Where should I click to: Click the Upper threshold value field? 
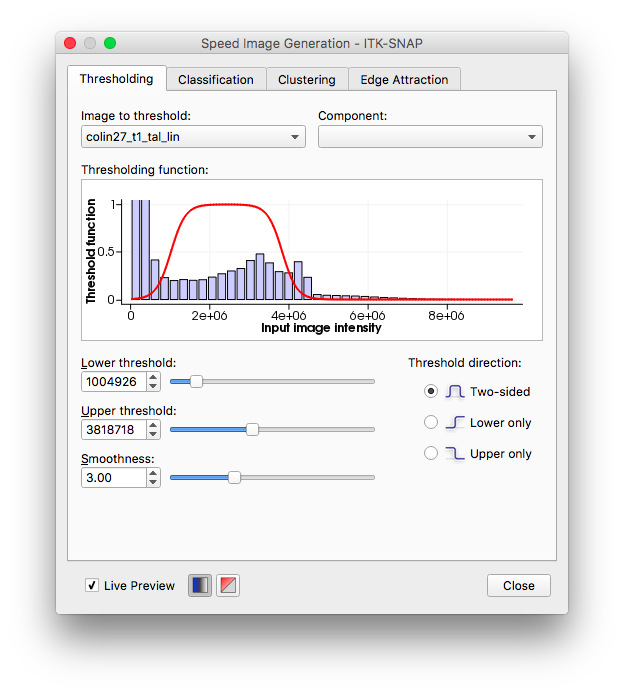coord(114,430)
